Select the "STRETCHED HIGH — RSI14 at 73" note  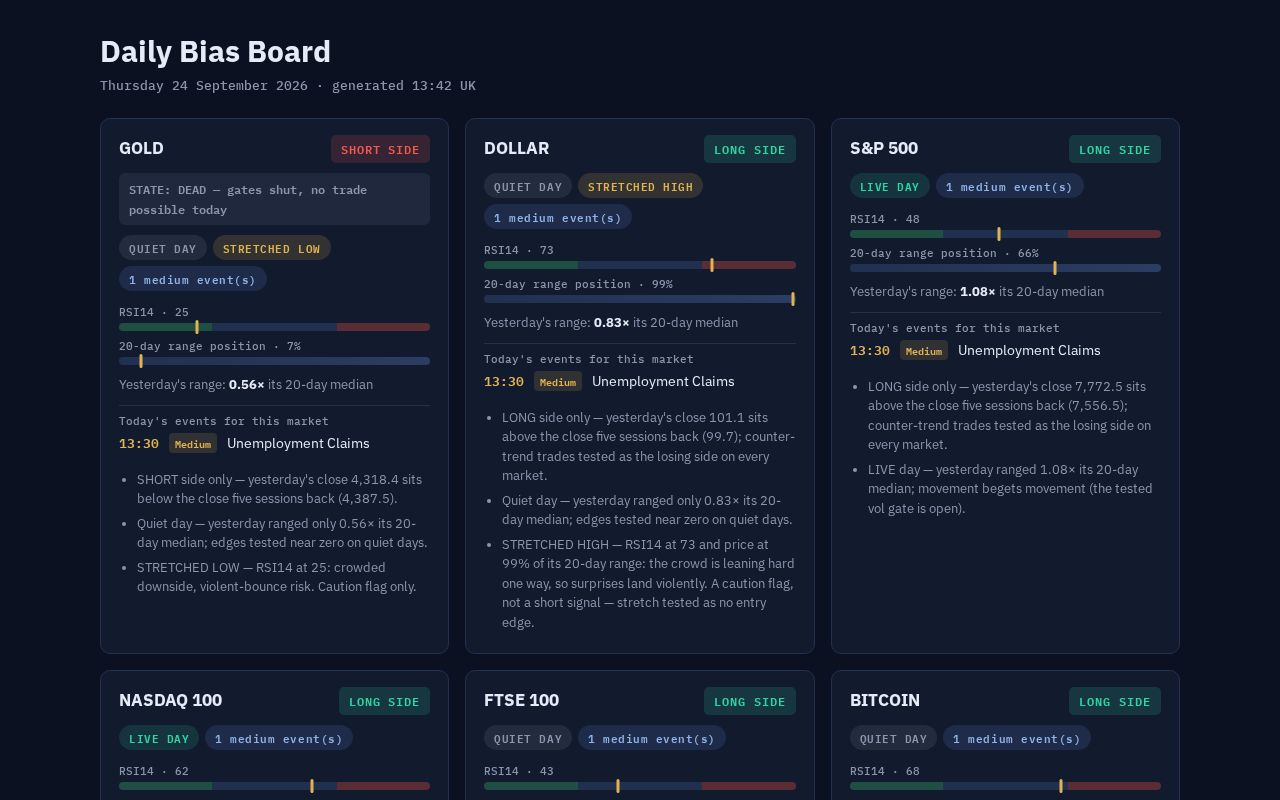648,583
